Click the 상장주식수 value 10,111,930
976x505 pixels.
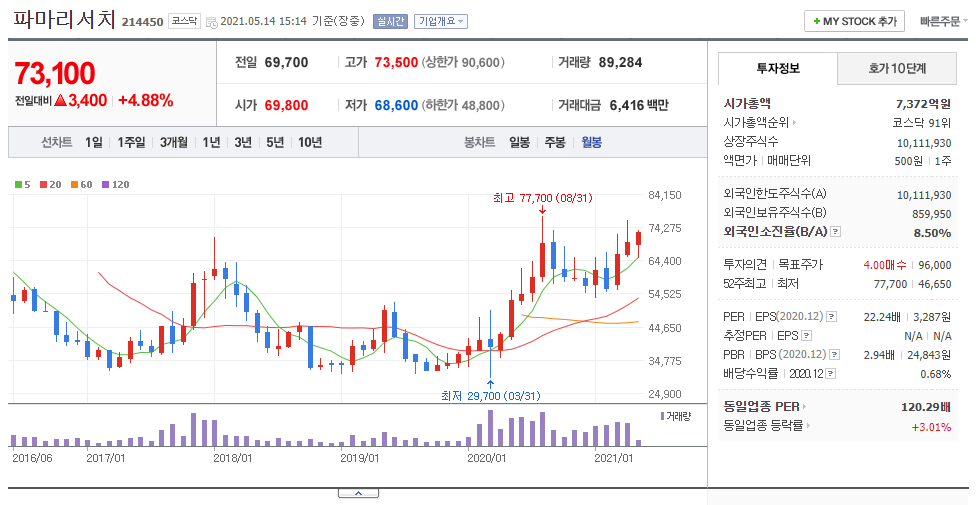(924, 143)
